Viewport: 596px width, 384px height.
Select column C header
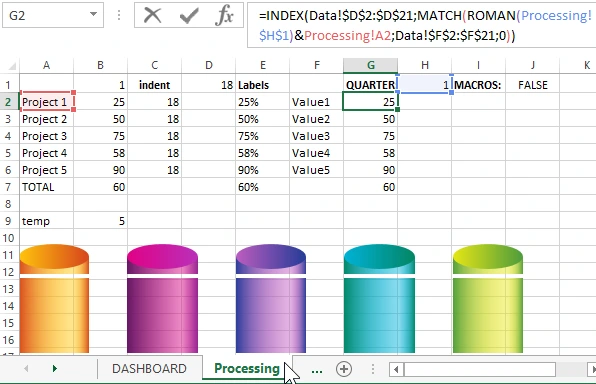click(x=154, y=65)
